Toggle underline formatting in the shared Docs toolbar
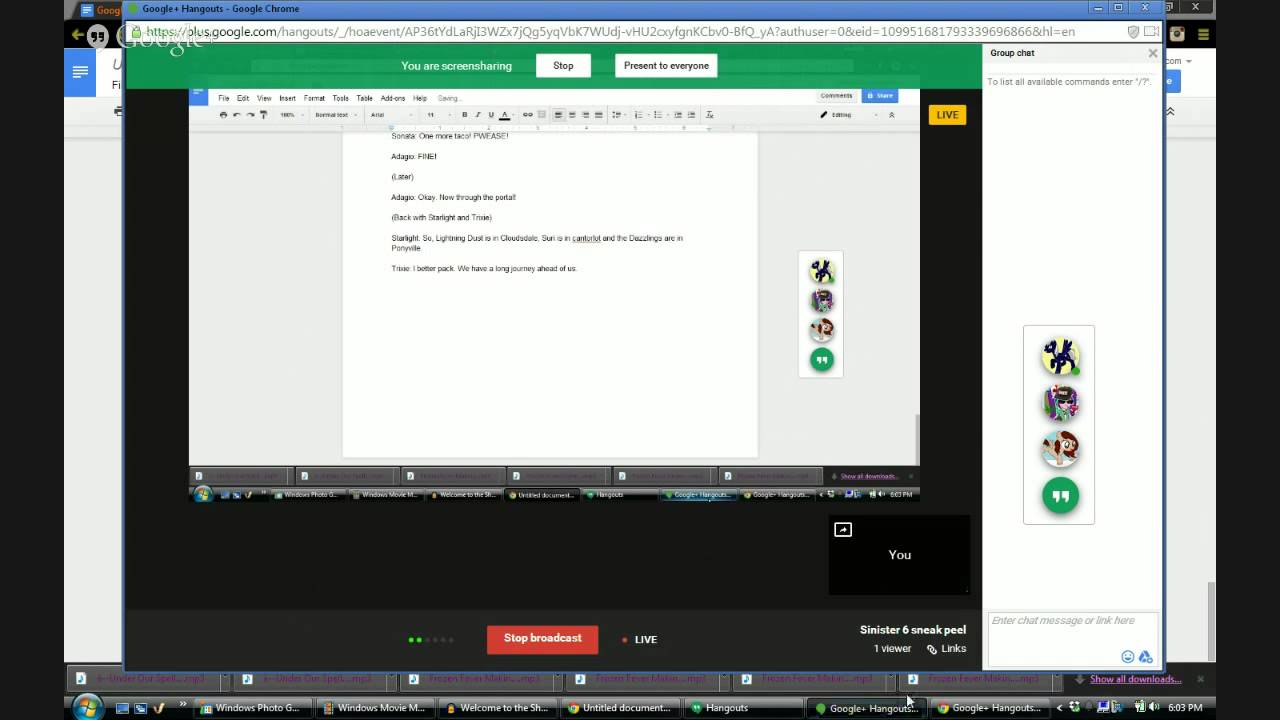Viewport: 1280px width, 720px height. 490,115
